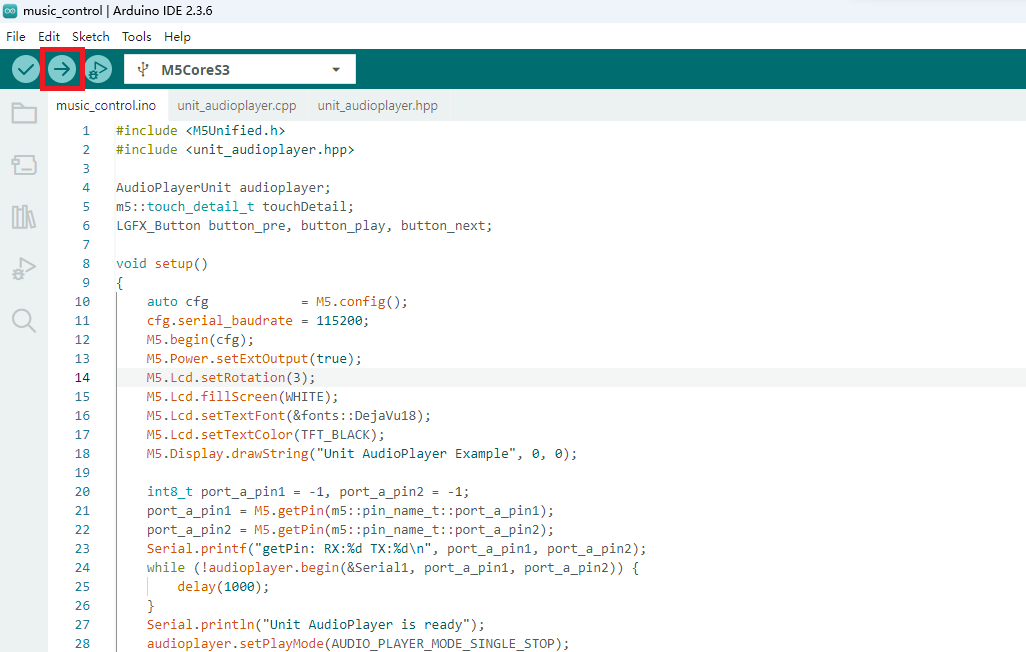
Task: Open the Debug panel in sidebar
Action: 24,268
